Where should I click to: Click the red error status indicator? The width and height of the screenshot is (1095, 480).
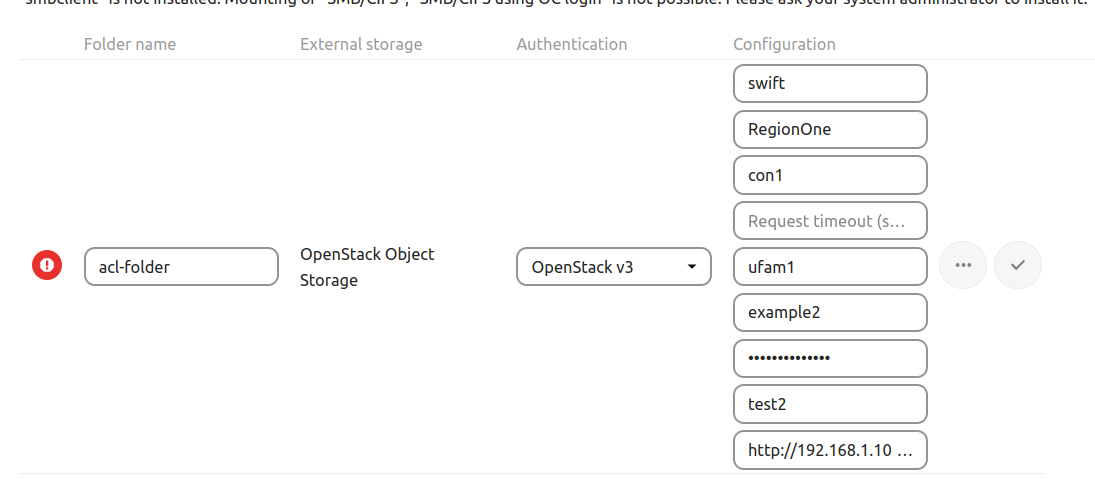click(47, 266)
